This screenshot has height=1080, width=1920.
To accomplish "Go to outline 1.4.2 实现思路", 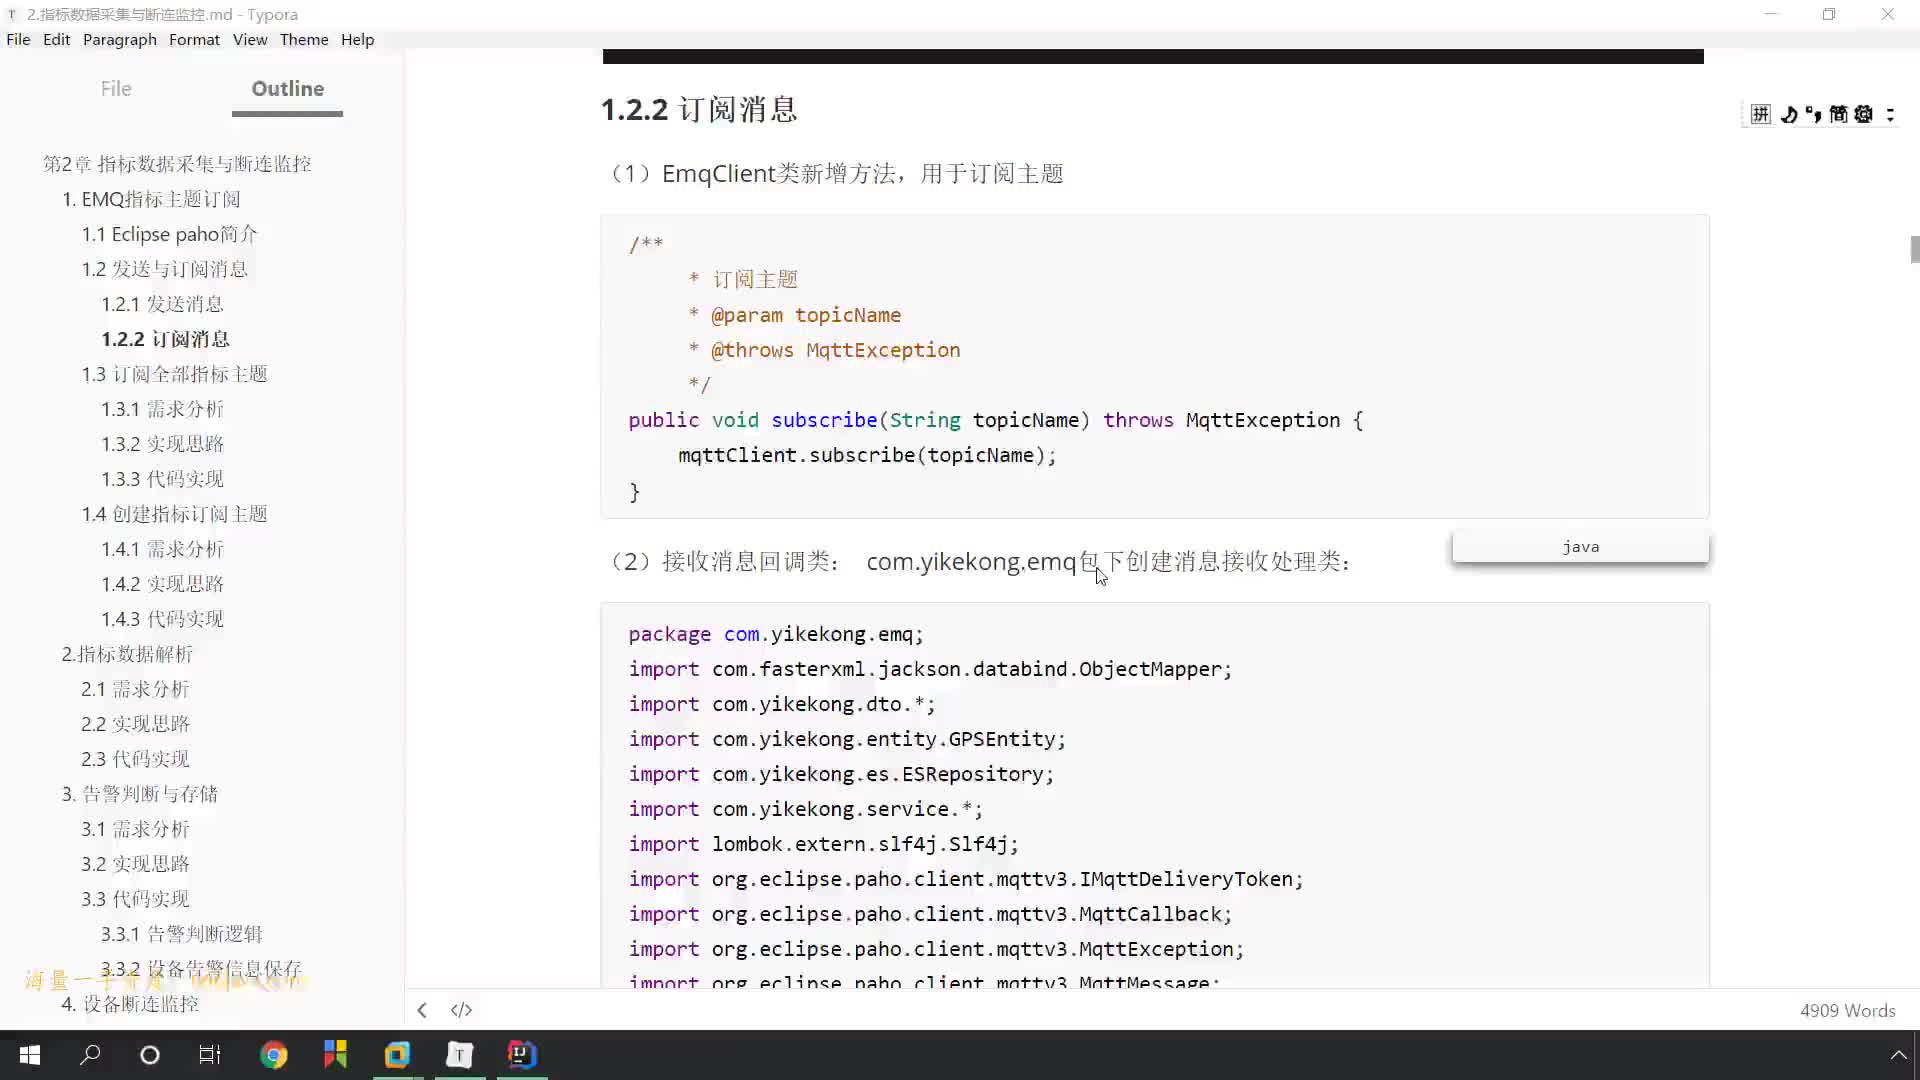I will (x=162, y=584).
